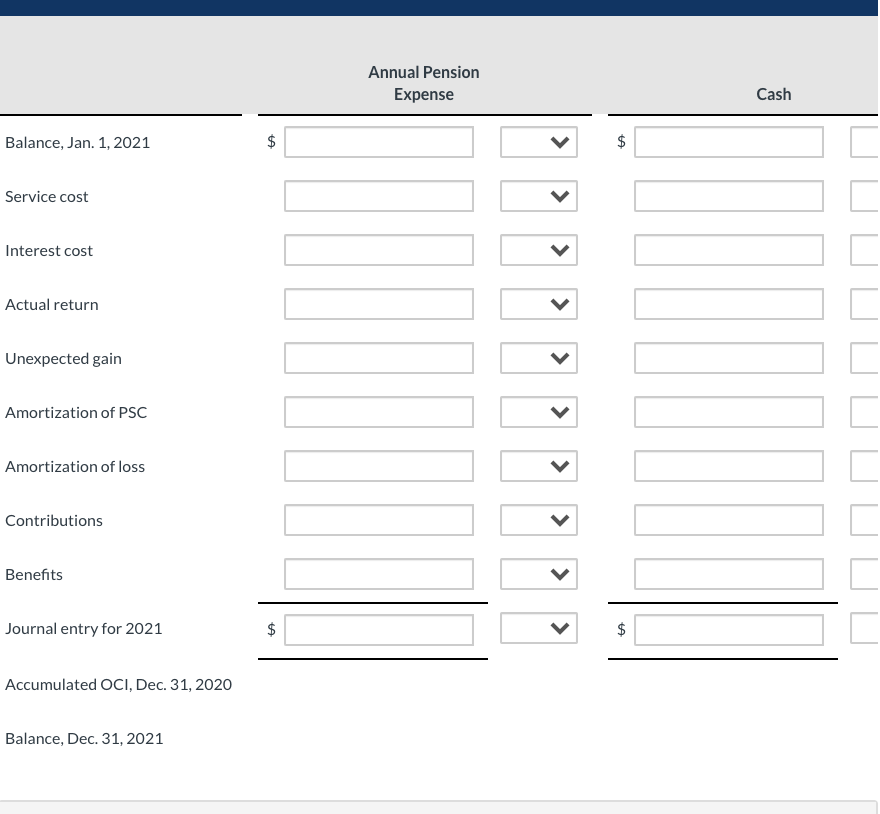Open the Amortization of PSC sign dropdown

(x=539, y=411)
